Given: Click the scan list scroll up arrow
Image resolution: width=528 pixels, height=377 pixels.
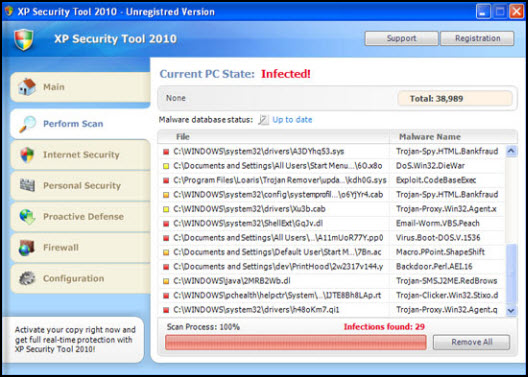Looking at the screenshot, I should click(x=511, y=151).
